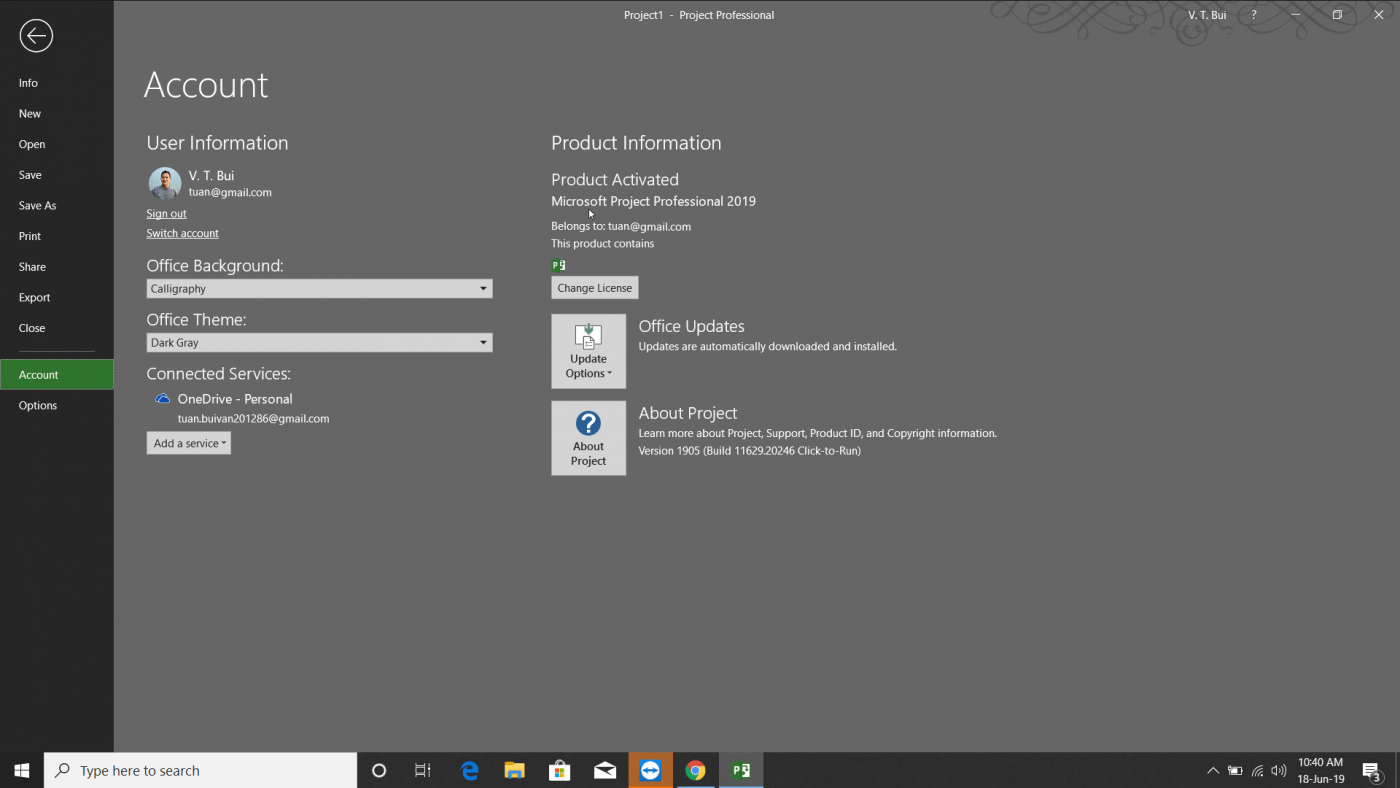Viewport: 1400px width, 788px height.
Task: Open the Add a service dropdown
Action: [x=188, y=442]
